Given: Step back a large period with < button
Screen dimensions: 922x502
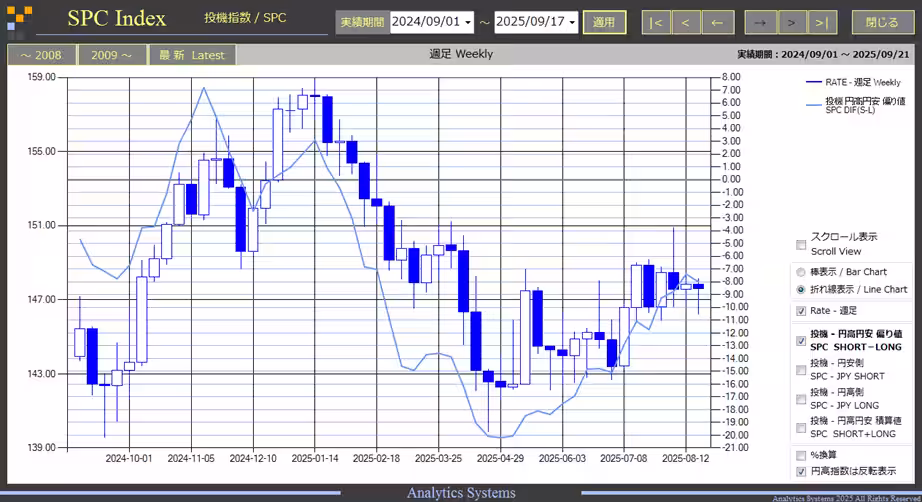Looking at the screenshot, I should click(x=686, y=22).
